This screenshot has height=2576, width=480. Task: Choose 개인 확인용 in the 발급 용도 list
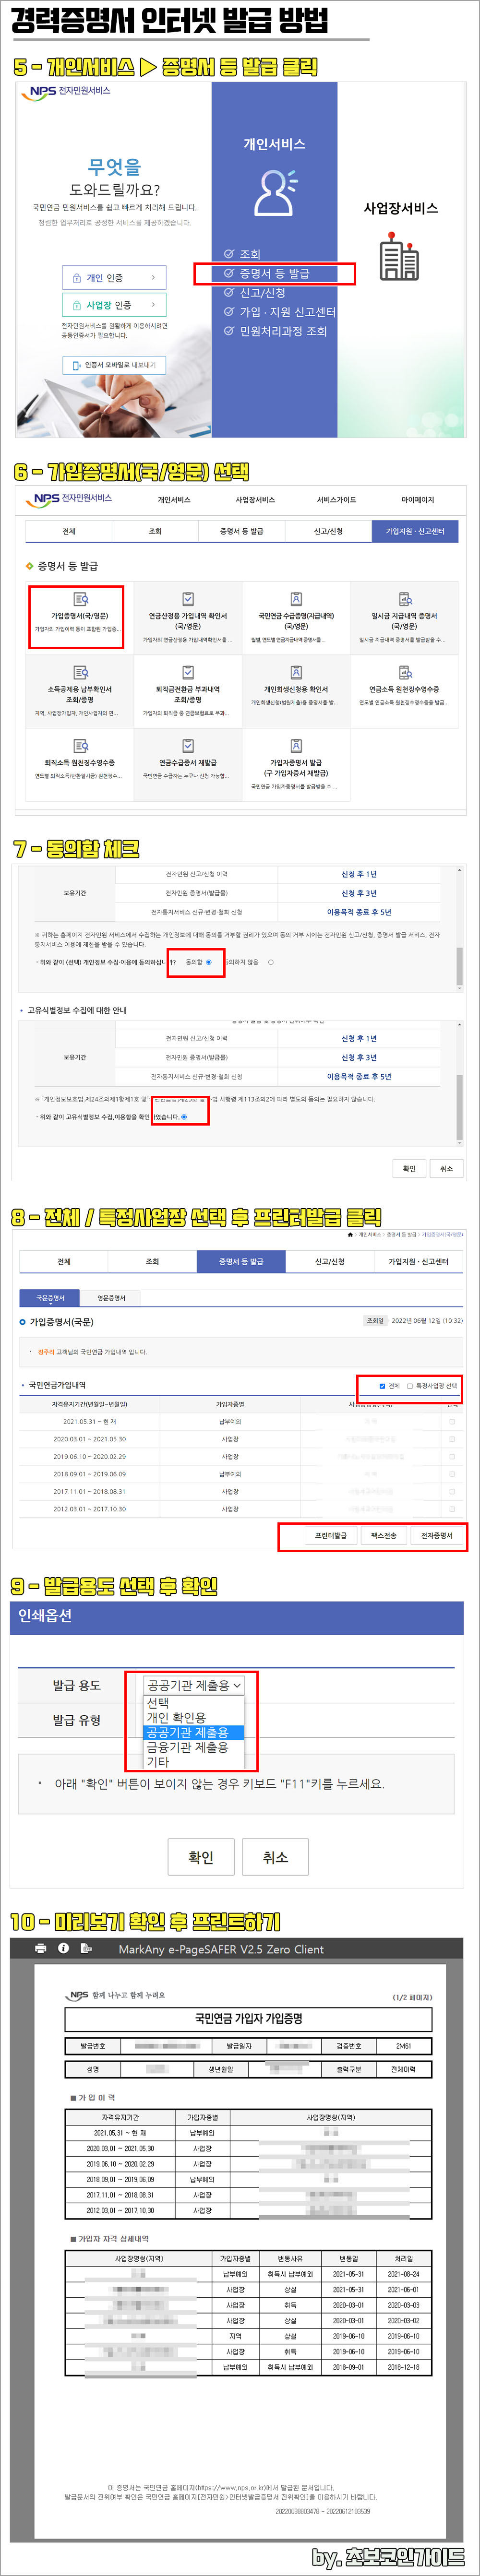pos(194,1717)
